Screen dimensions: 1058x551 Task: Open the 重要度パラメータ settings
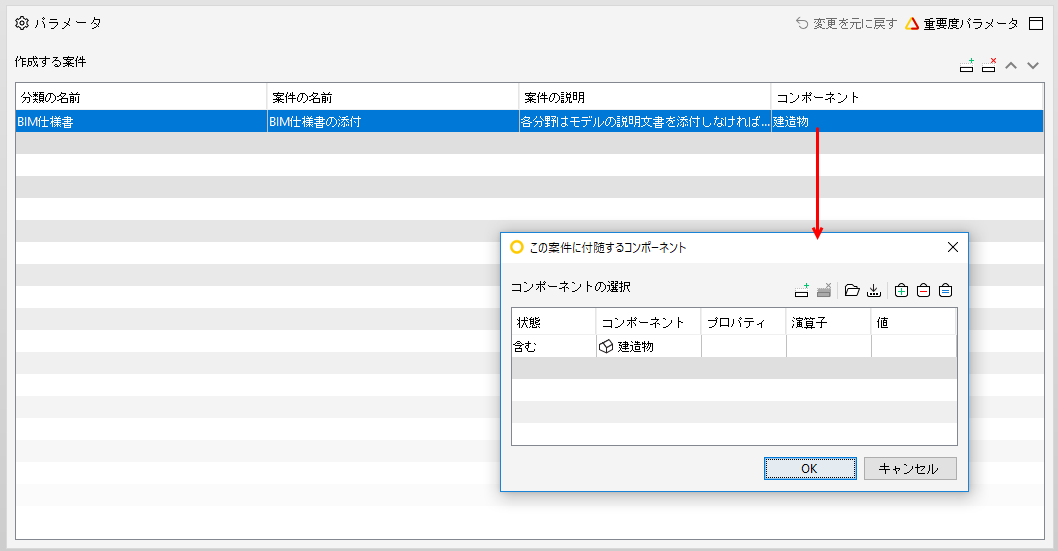[x=962, y=24]
